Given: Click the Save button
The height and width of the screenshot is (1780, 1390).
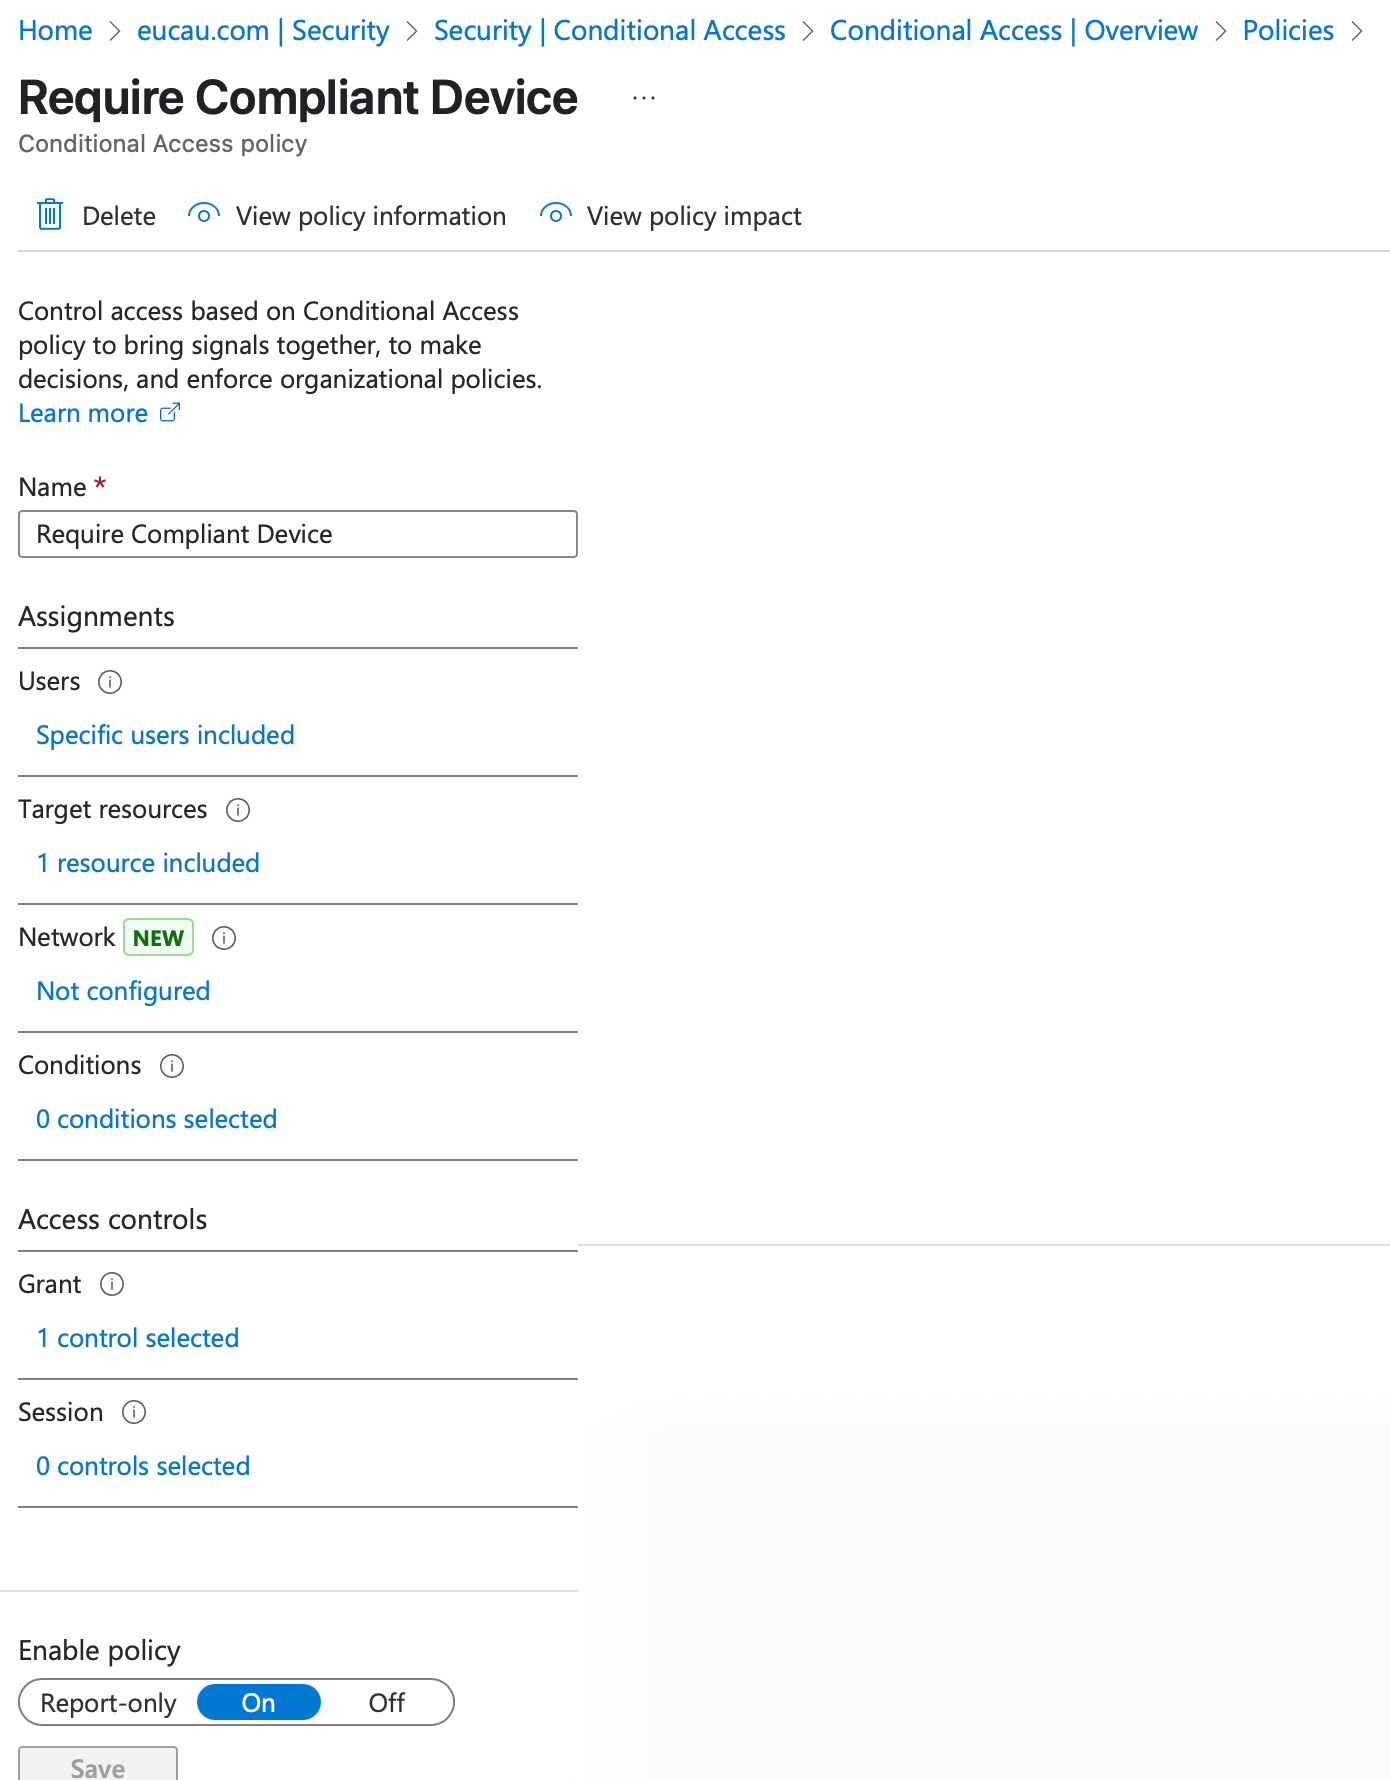Looking at the screenshot, I should pos(98,1766).
